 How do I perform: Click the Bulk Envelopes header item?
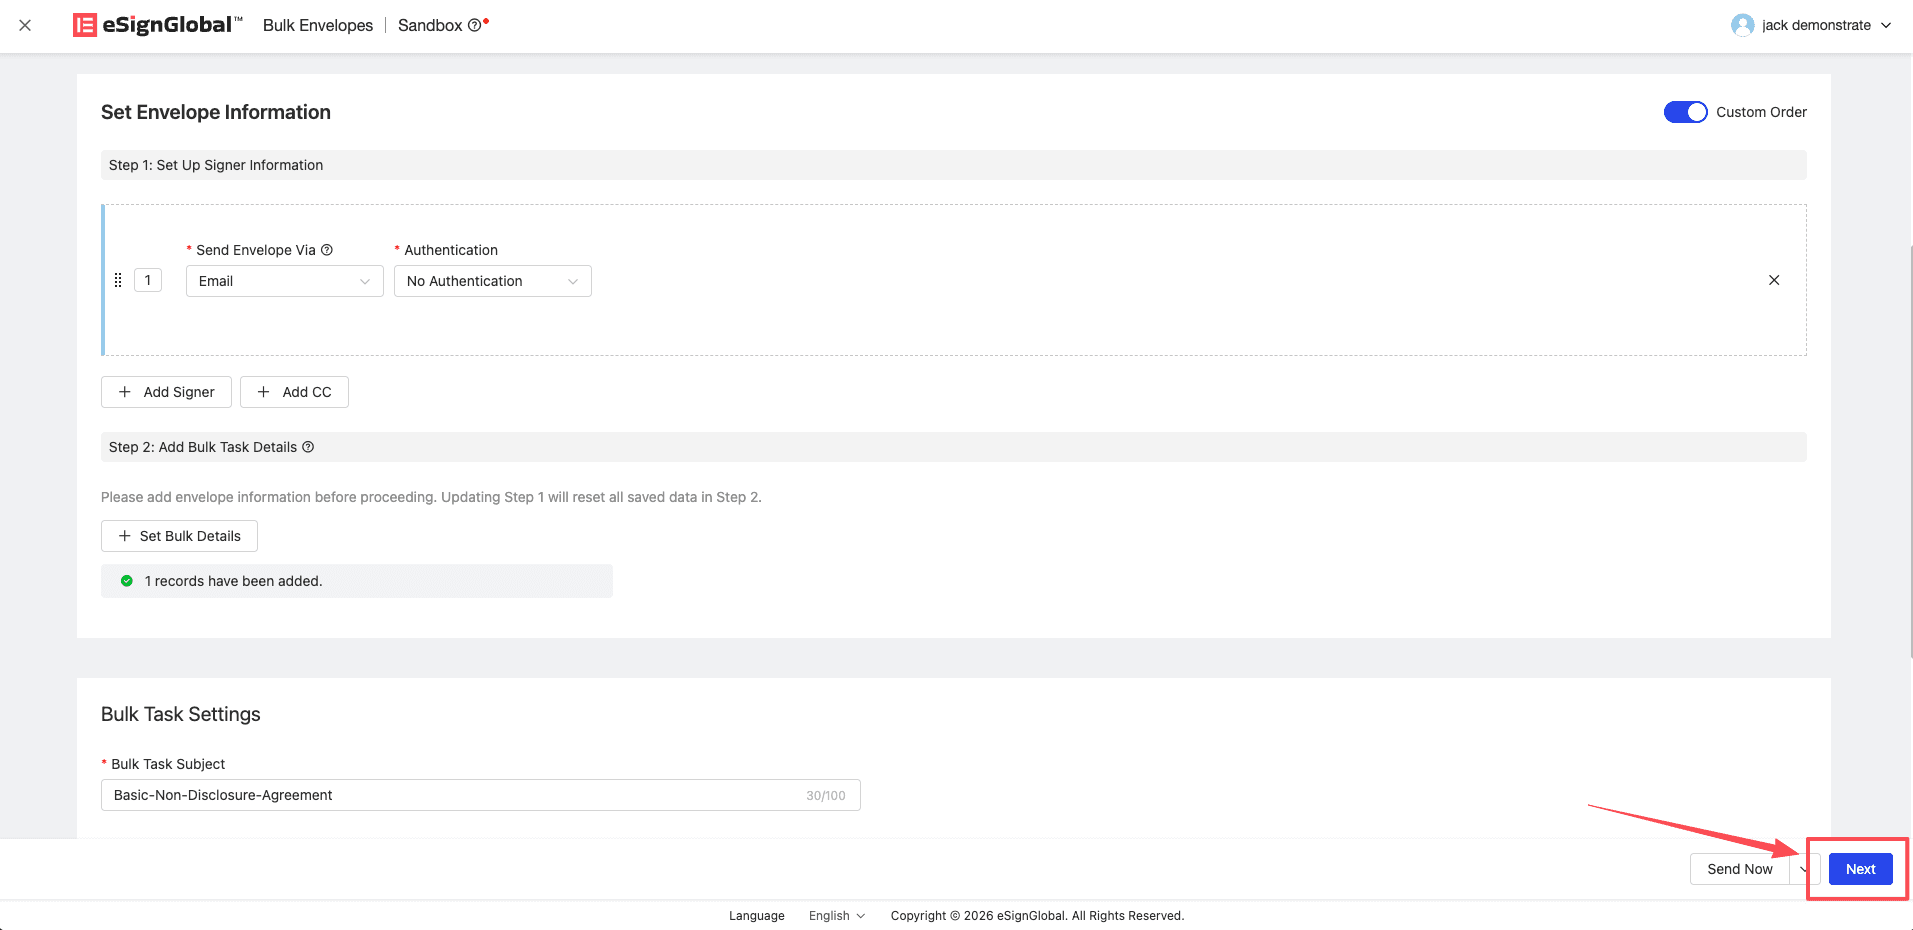point(318,25)
